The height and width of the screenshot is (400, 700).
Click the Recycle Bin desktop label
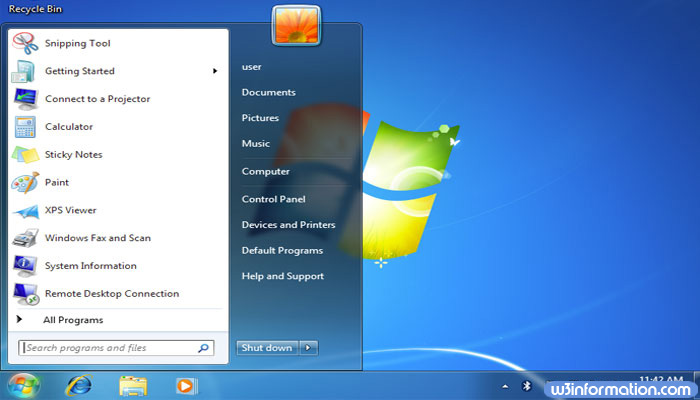(x=35, y=9)
